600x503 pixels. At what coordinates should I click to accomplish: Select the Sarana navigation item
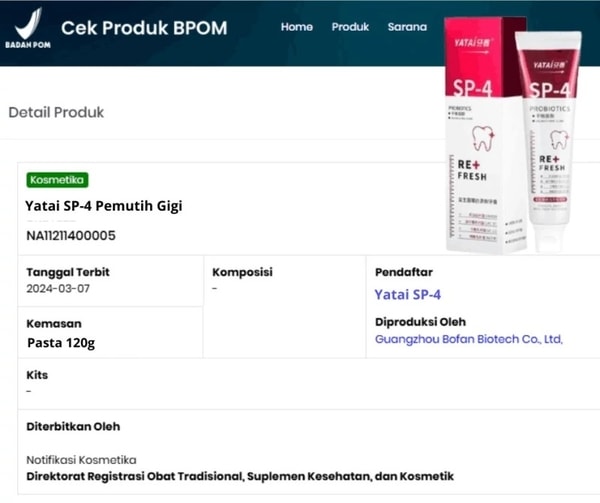point(407,27)
